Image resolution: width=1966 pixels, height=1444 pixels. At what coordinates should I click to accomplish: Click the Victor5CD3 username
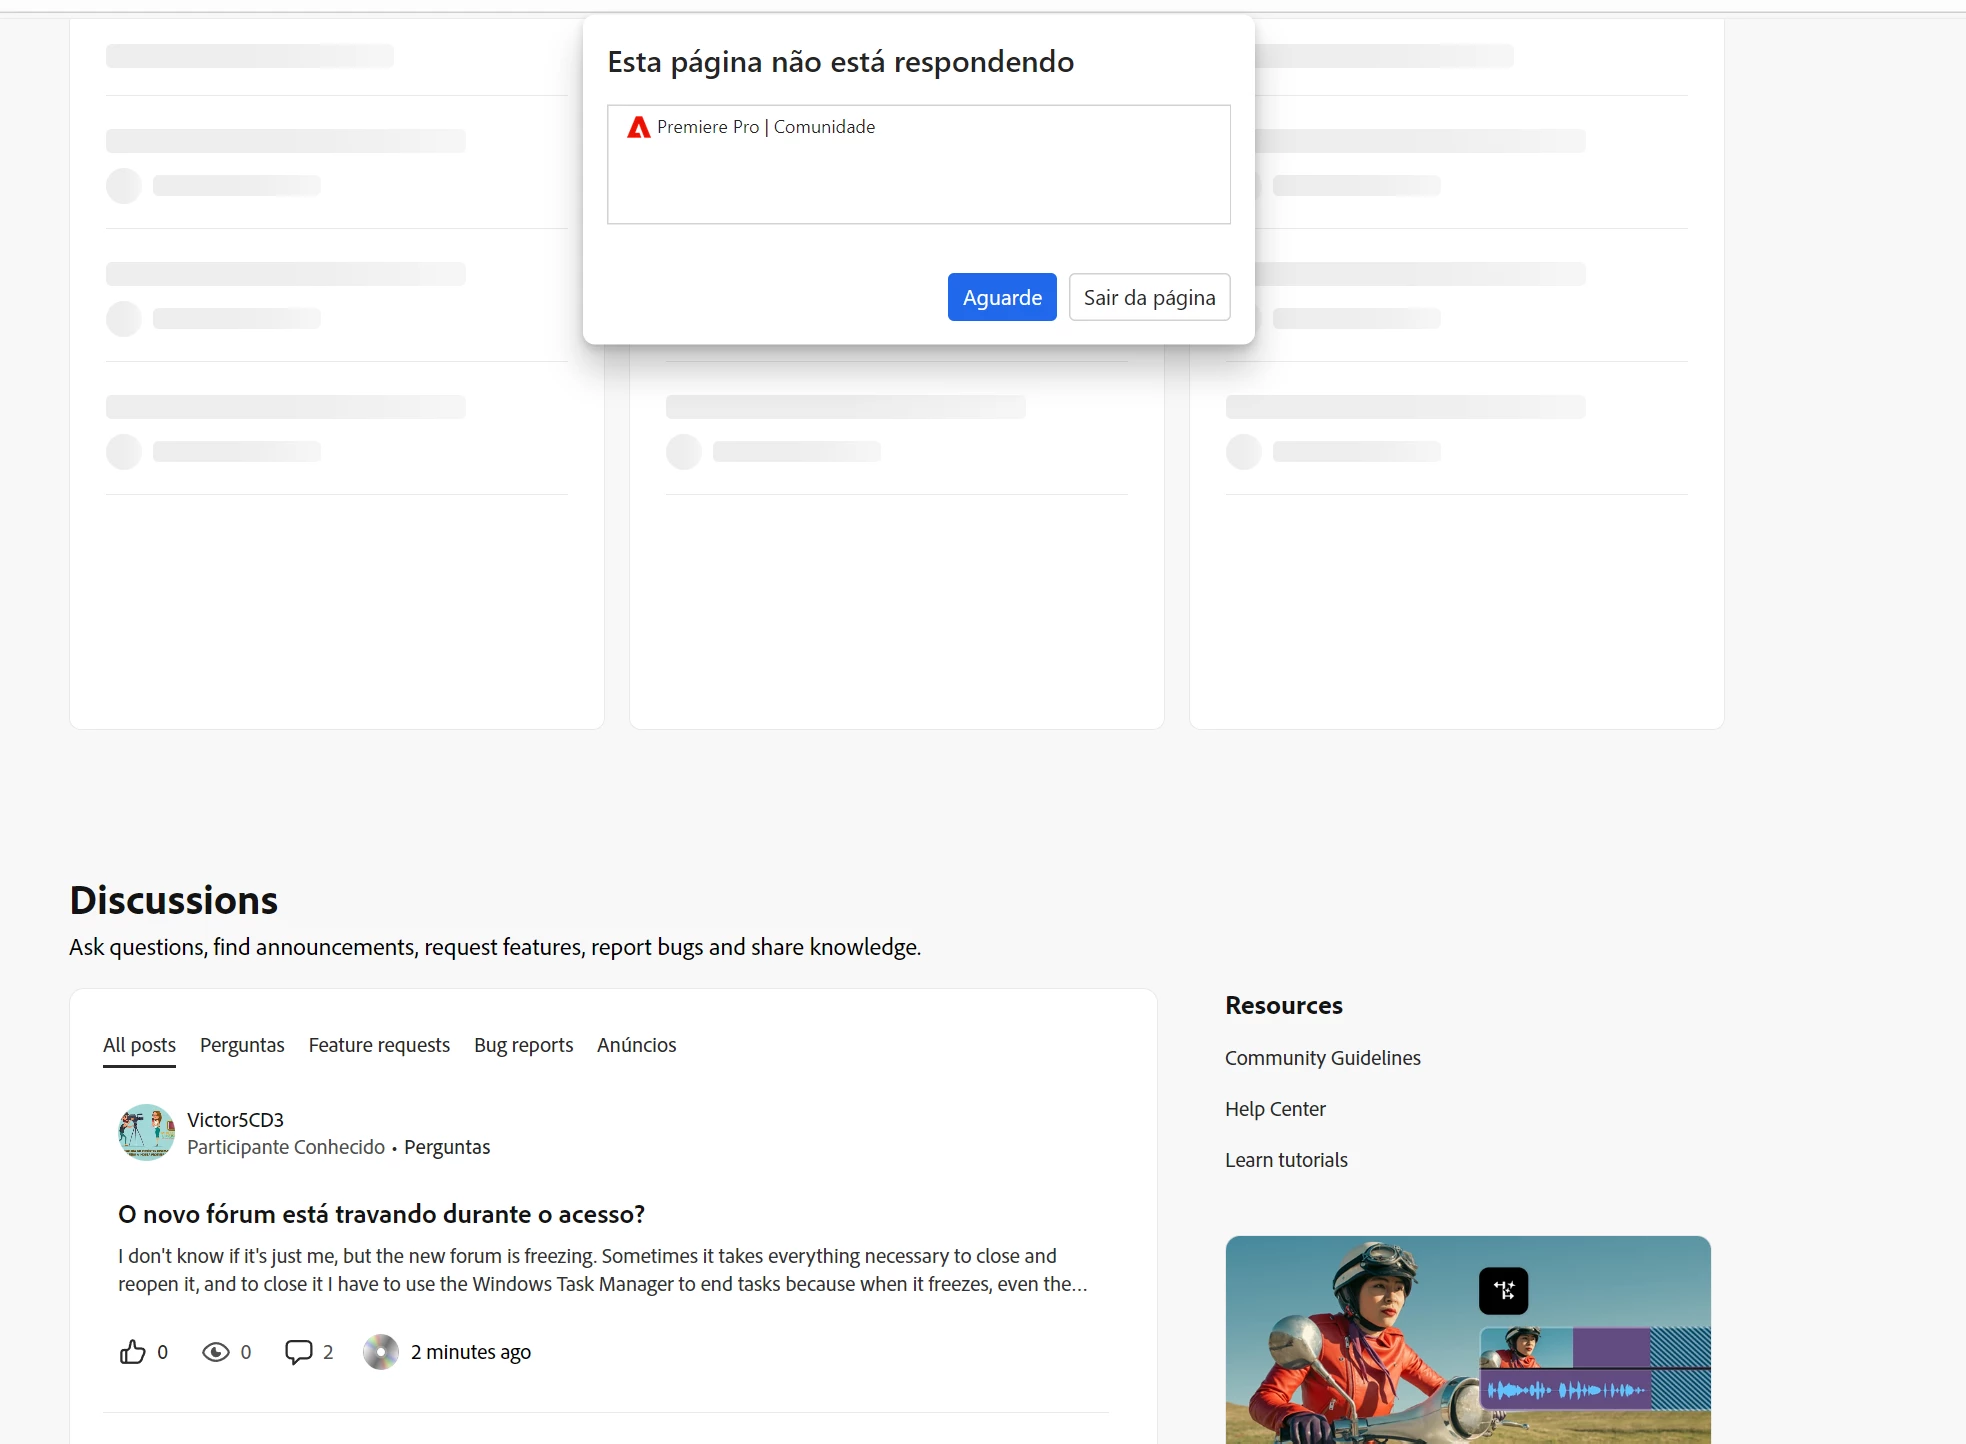coord(235,1120)
